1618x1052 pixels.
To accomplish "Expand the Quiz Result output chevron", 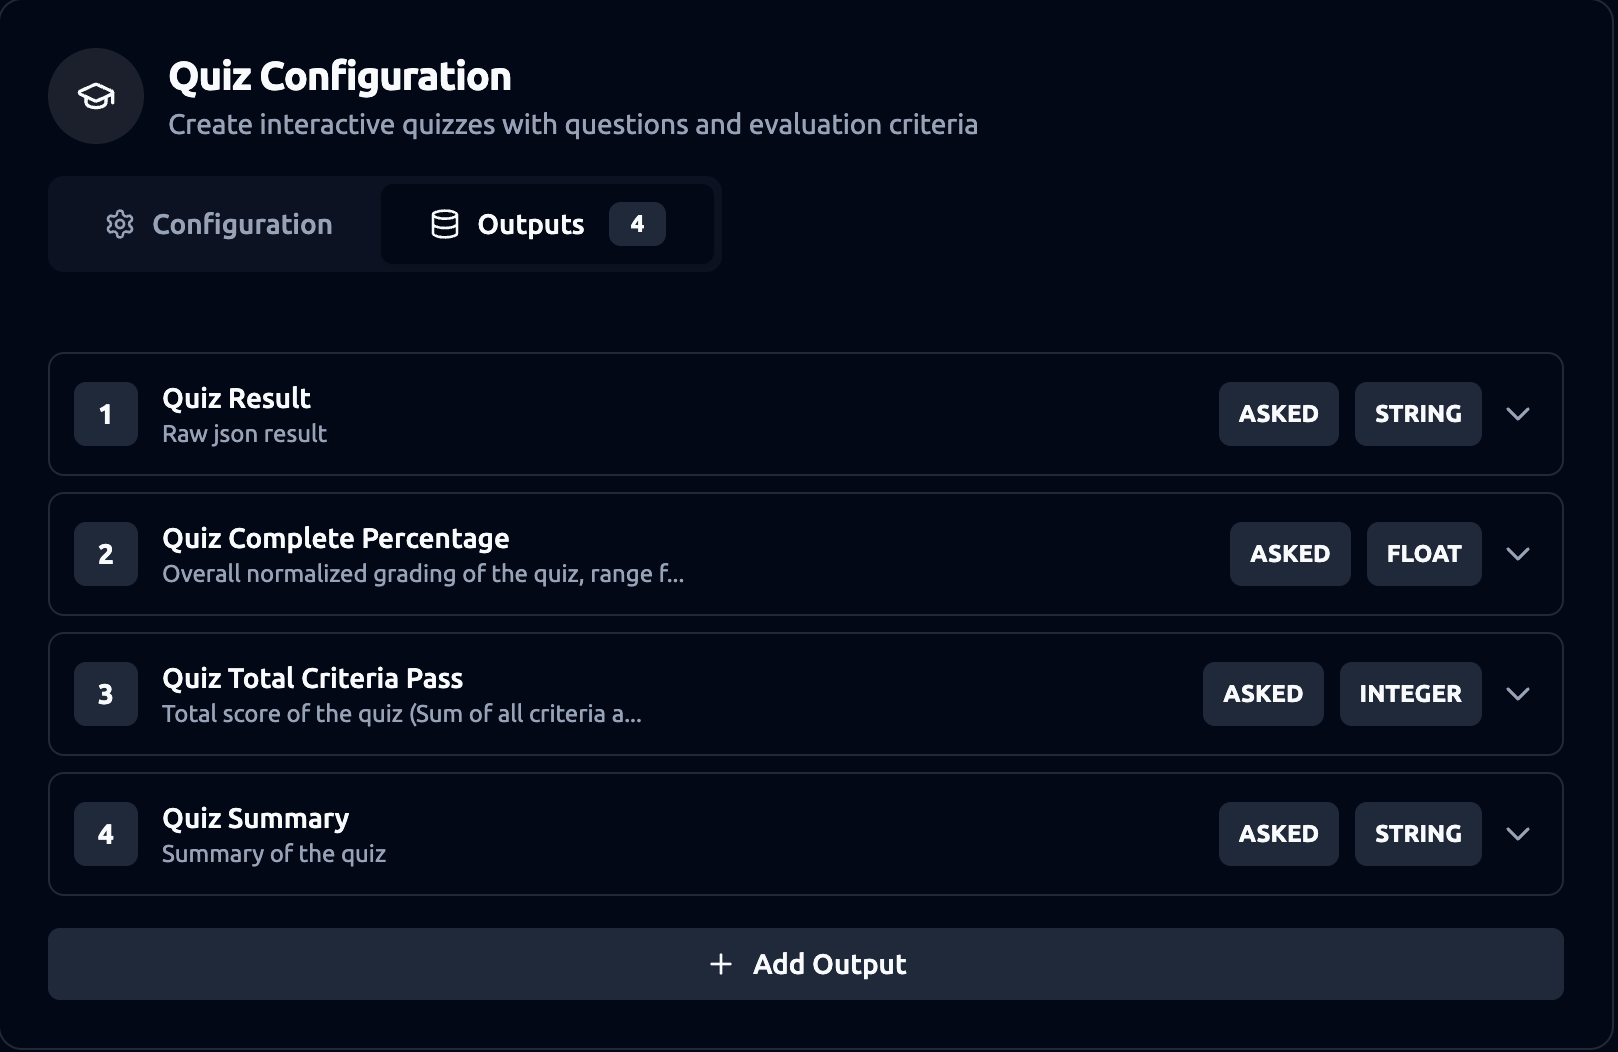I will click(1518, 414).
